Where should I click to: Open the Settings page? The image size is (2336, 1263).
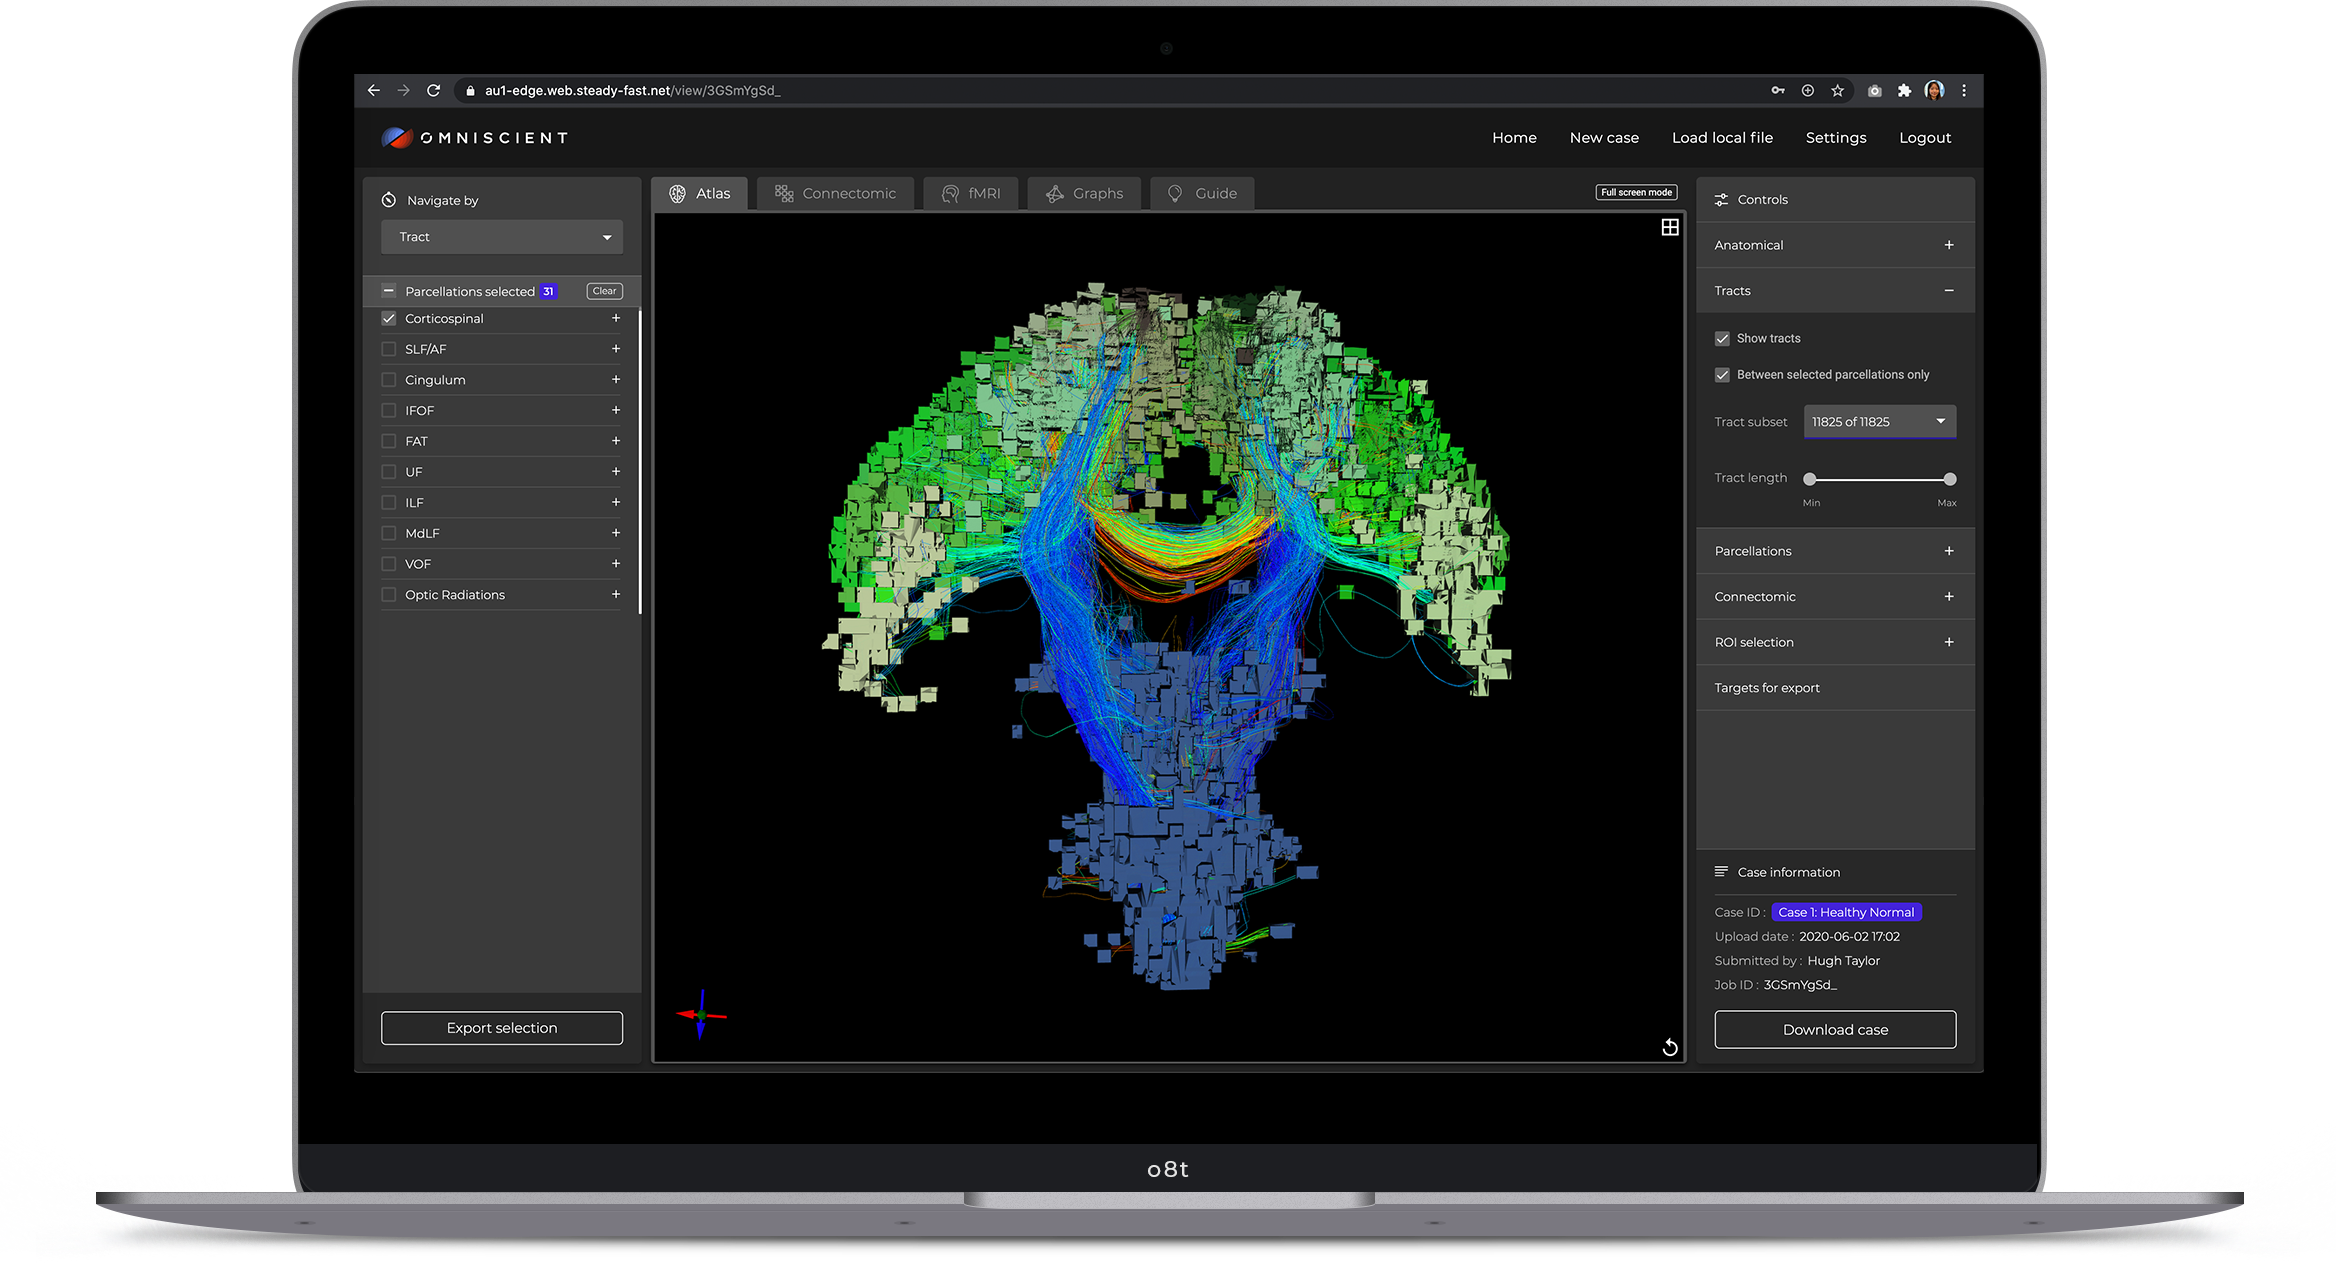tap(1836, 138)
